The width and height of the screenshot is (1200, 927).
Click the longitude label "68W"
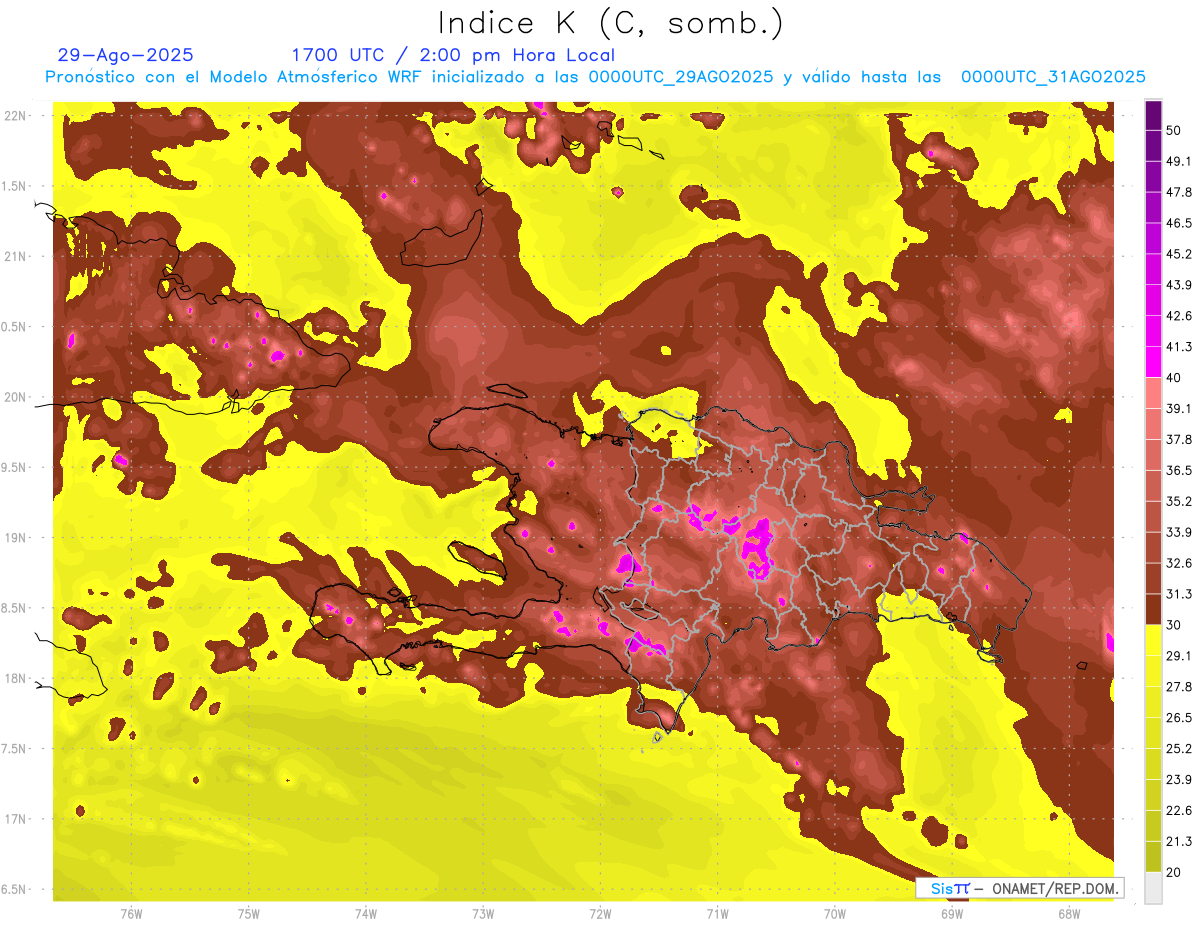[1069, 913]
